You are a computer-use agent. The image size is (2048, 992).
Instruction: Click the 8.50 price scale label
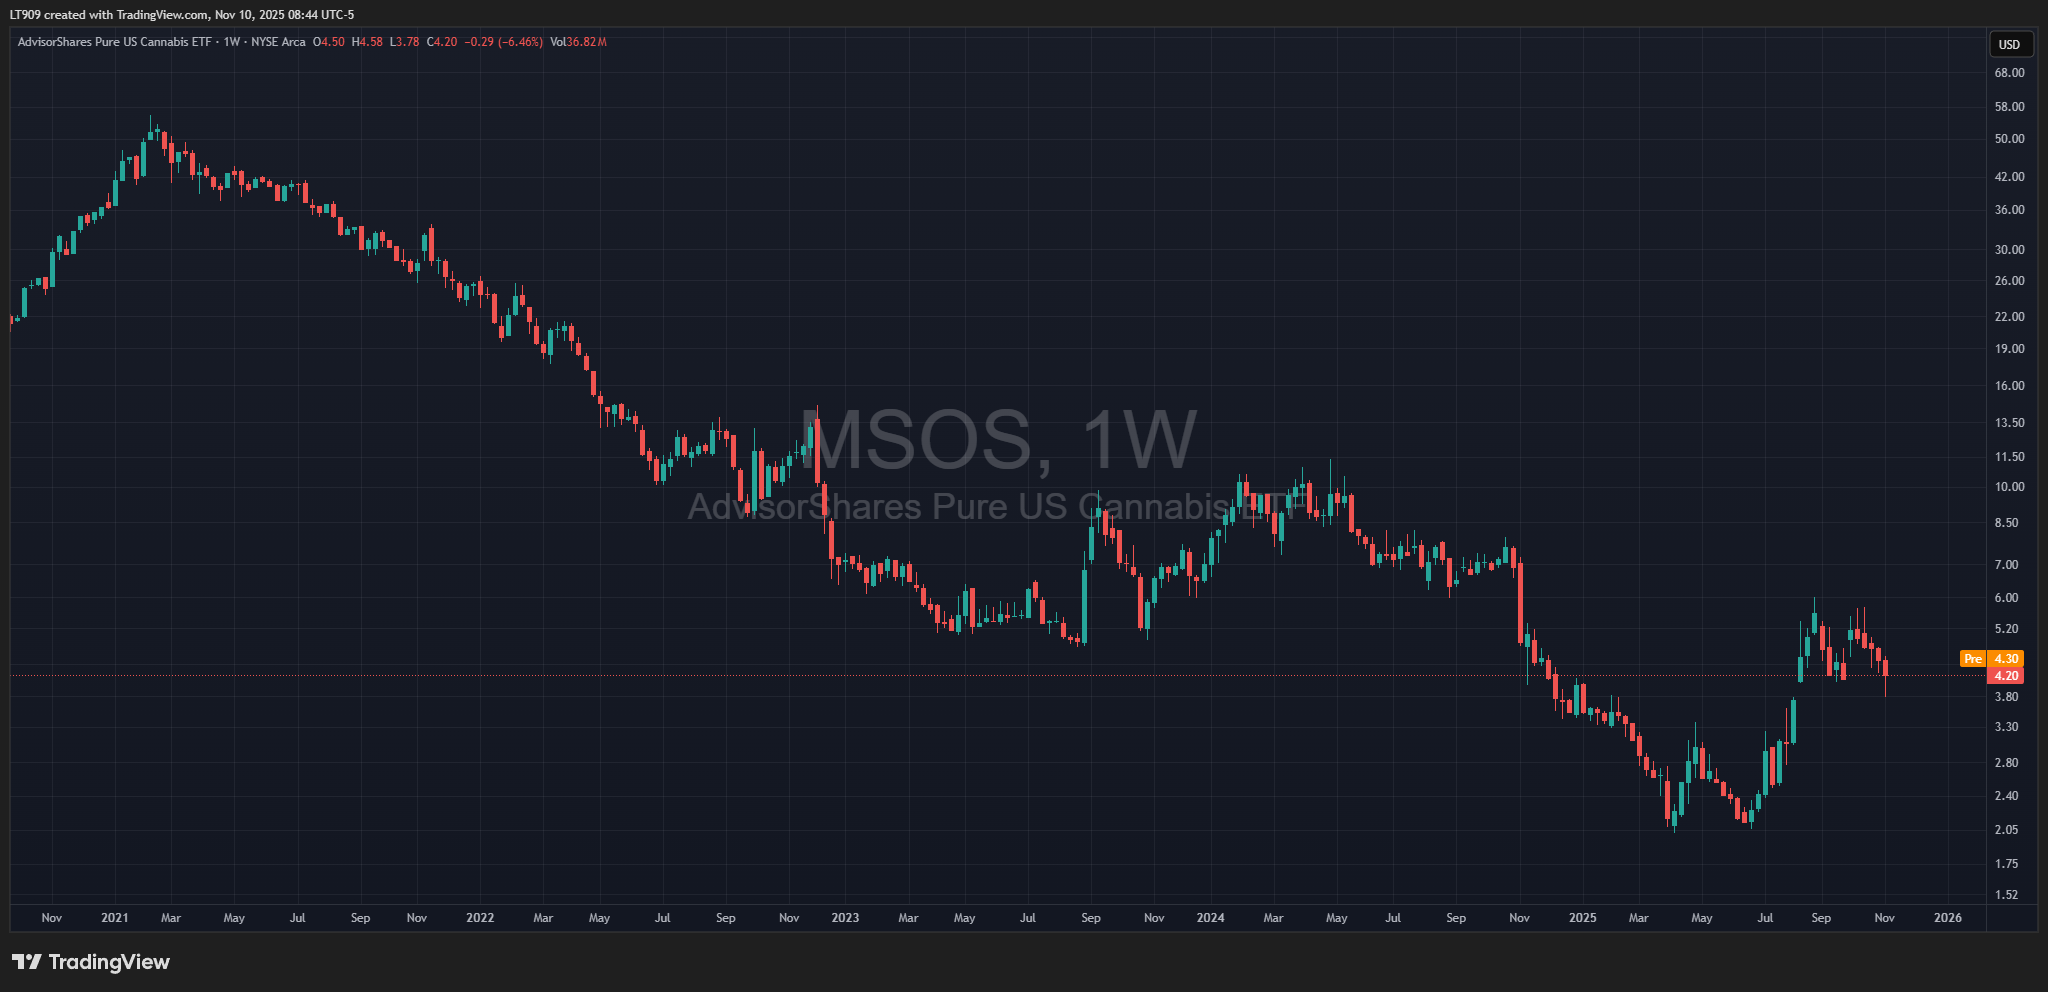coord(2006,523)
